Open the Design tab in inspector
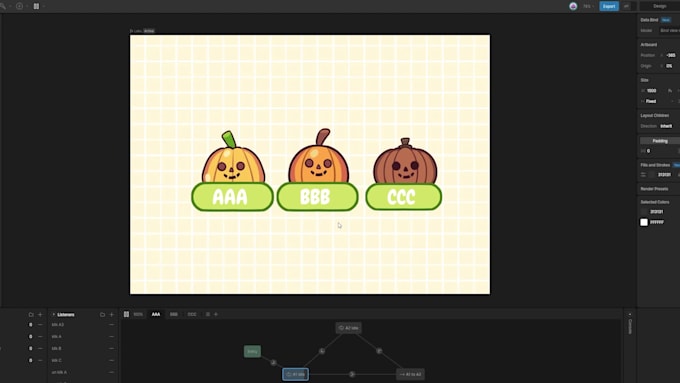680x383 pixels. tap(660, 6)
